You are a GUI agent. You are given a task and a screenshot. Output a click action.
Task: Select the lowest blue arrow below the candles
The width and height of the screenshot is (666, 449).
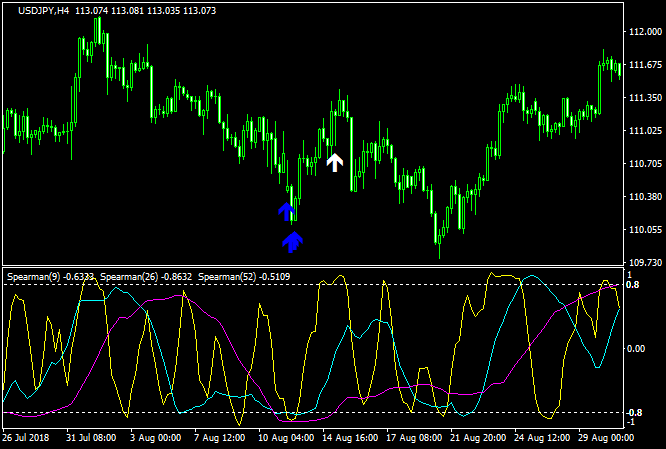point(292,242)
